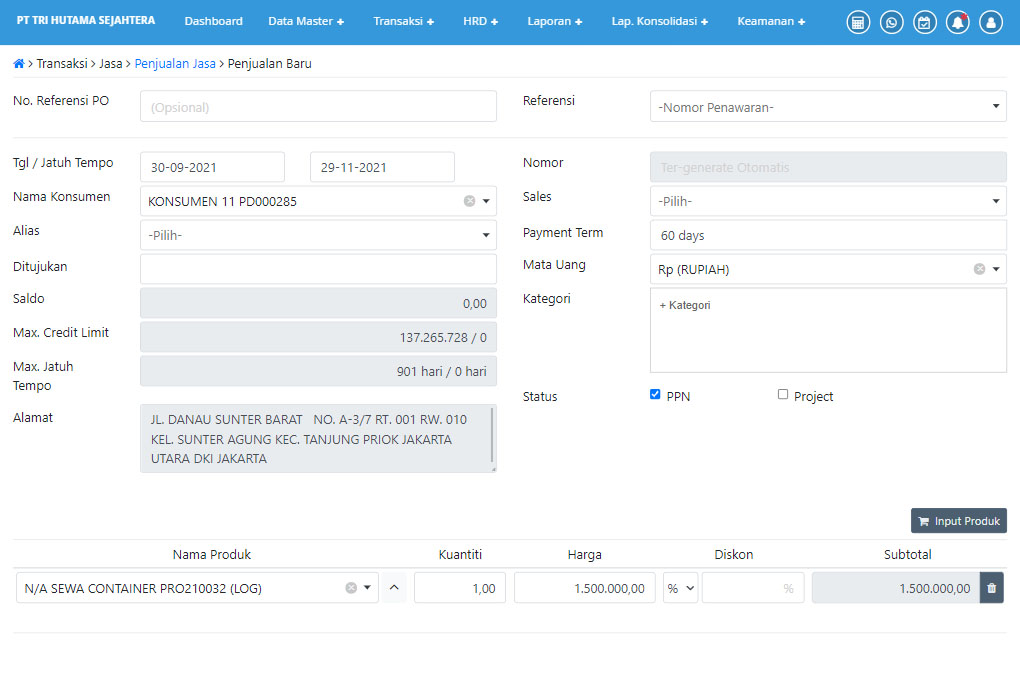Open the Alias dropdown
The height and width of the screenshot is (680, 1020).
[x=318, y=235]
